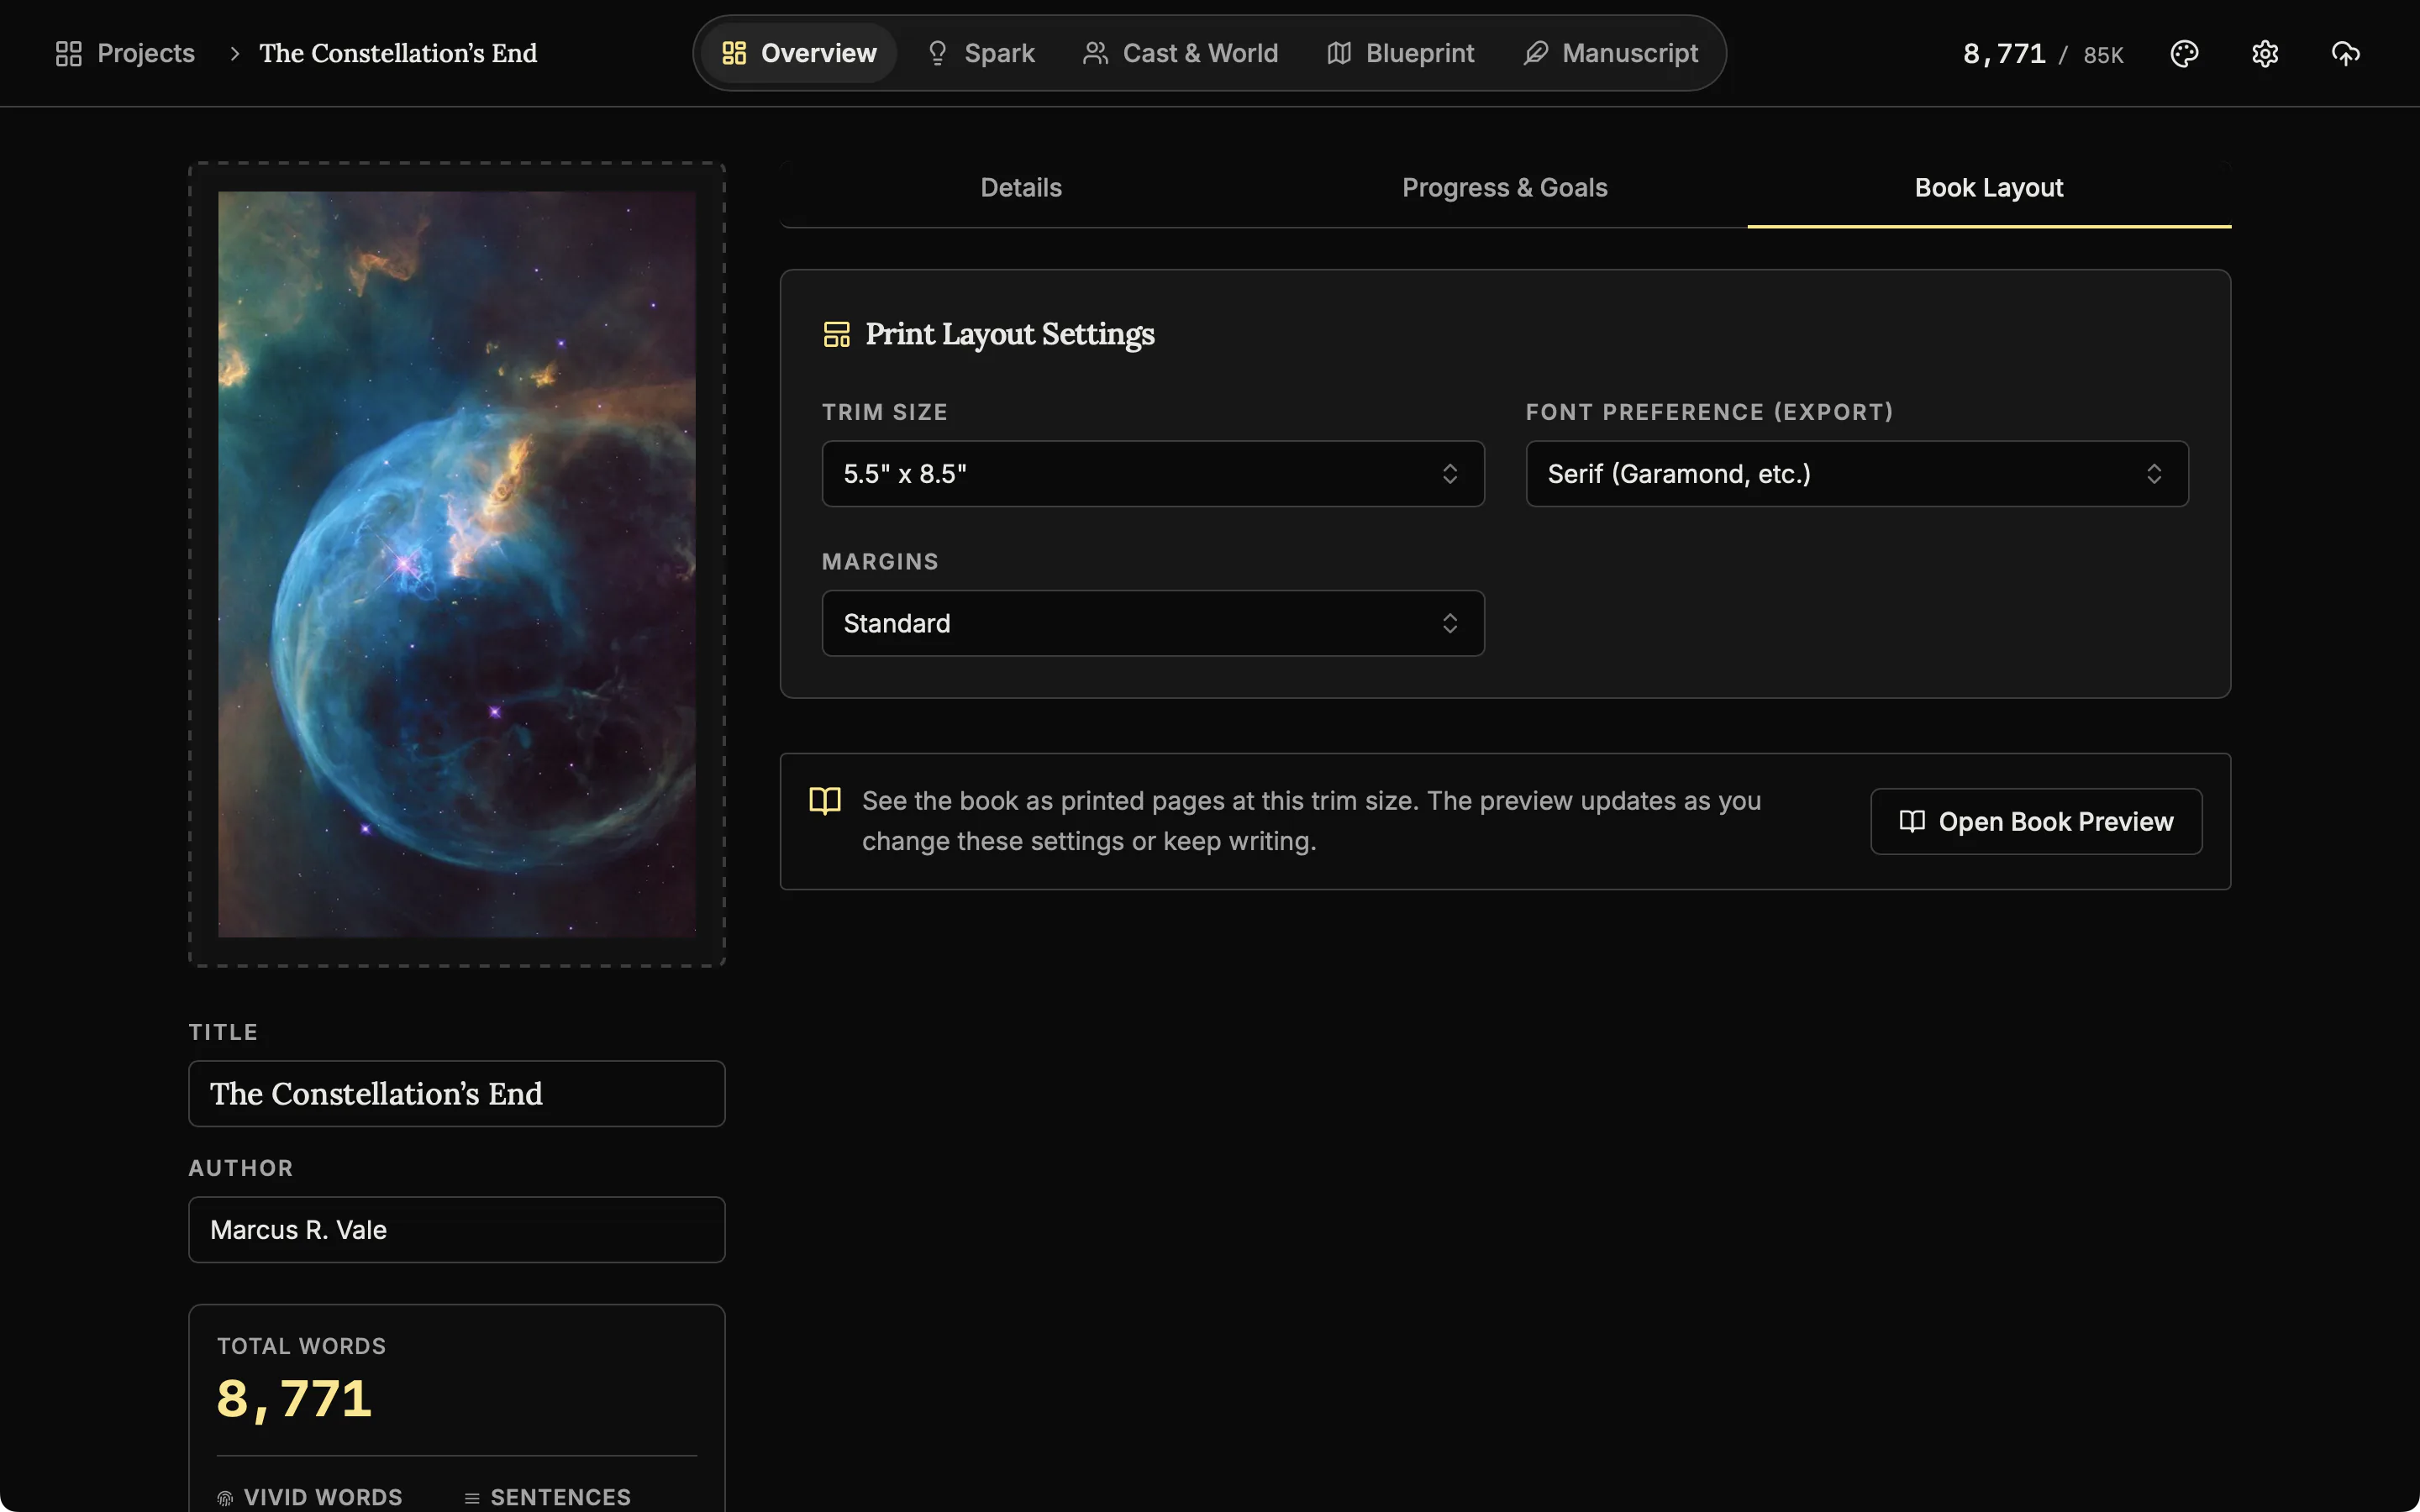Viewport: 2420px width, 1512px height.
Task: Open the Font Preference export dropdown
Action: pyautogui.click(x=1857, y=474)
